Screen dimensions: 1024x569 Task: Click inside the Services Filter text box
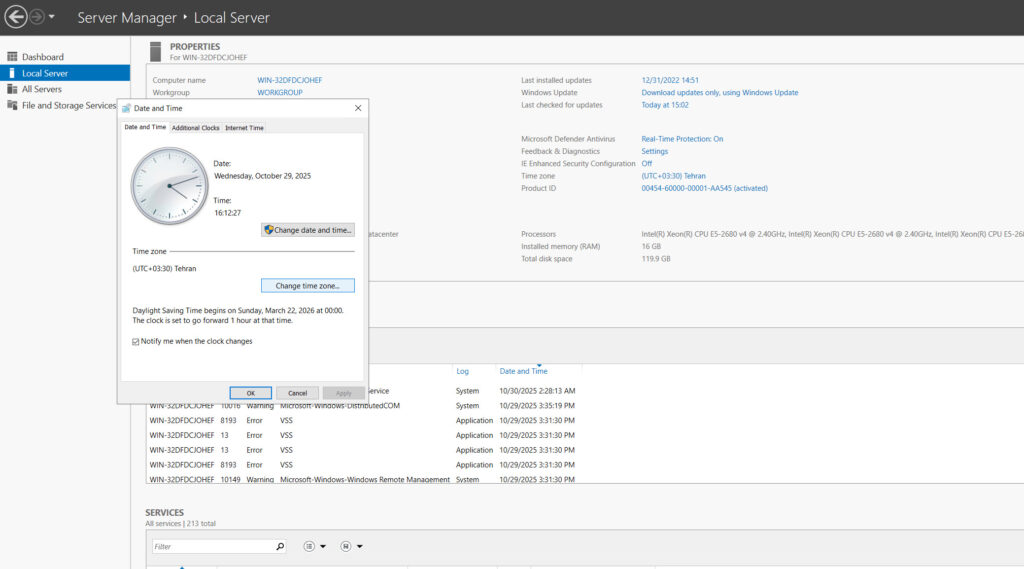(212, 546)
